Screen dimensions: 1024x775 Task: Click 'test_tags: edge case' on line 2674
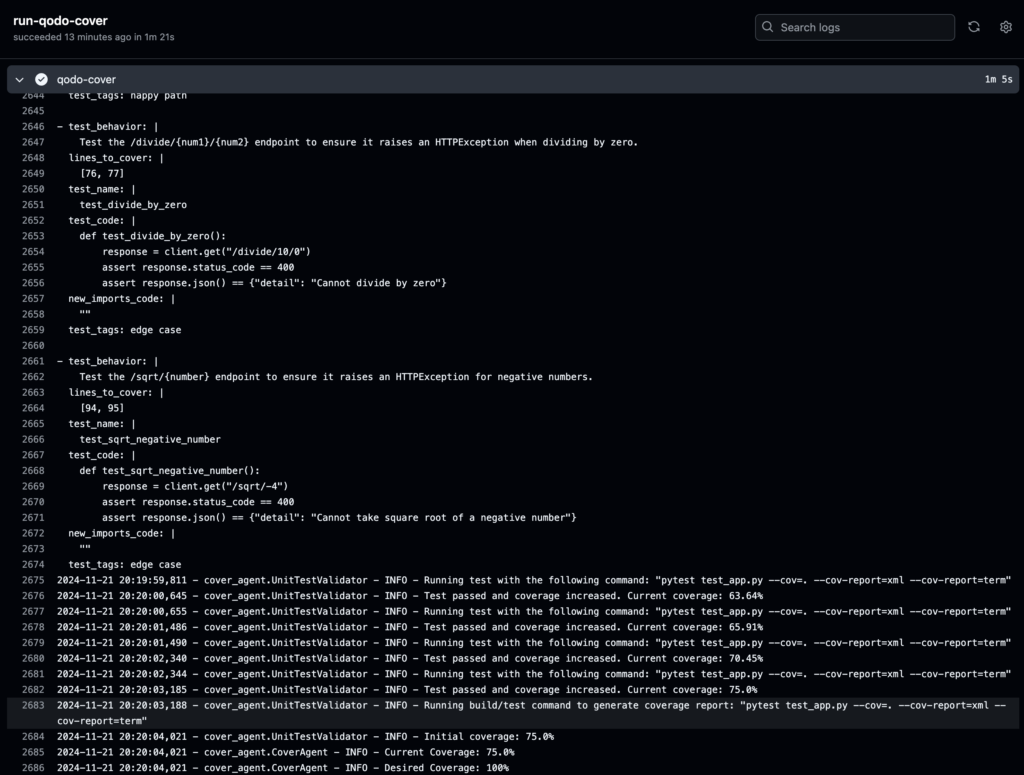click(x=125, y=564)
